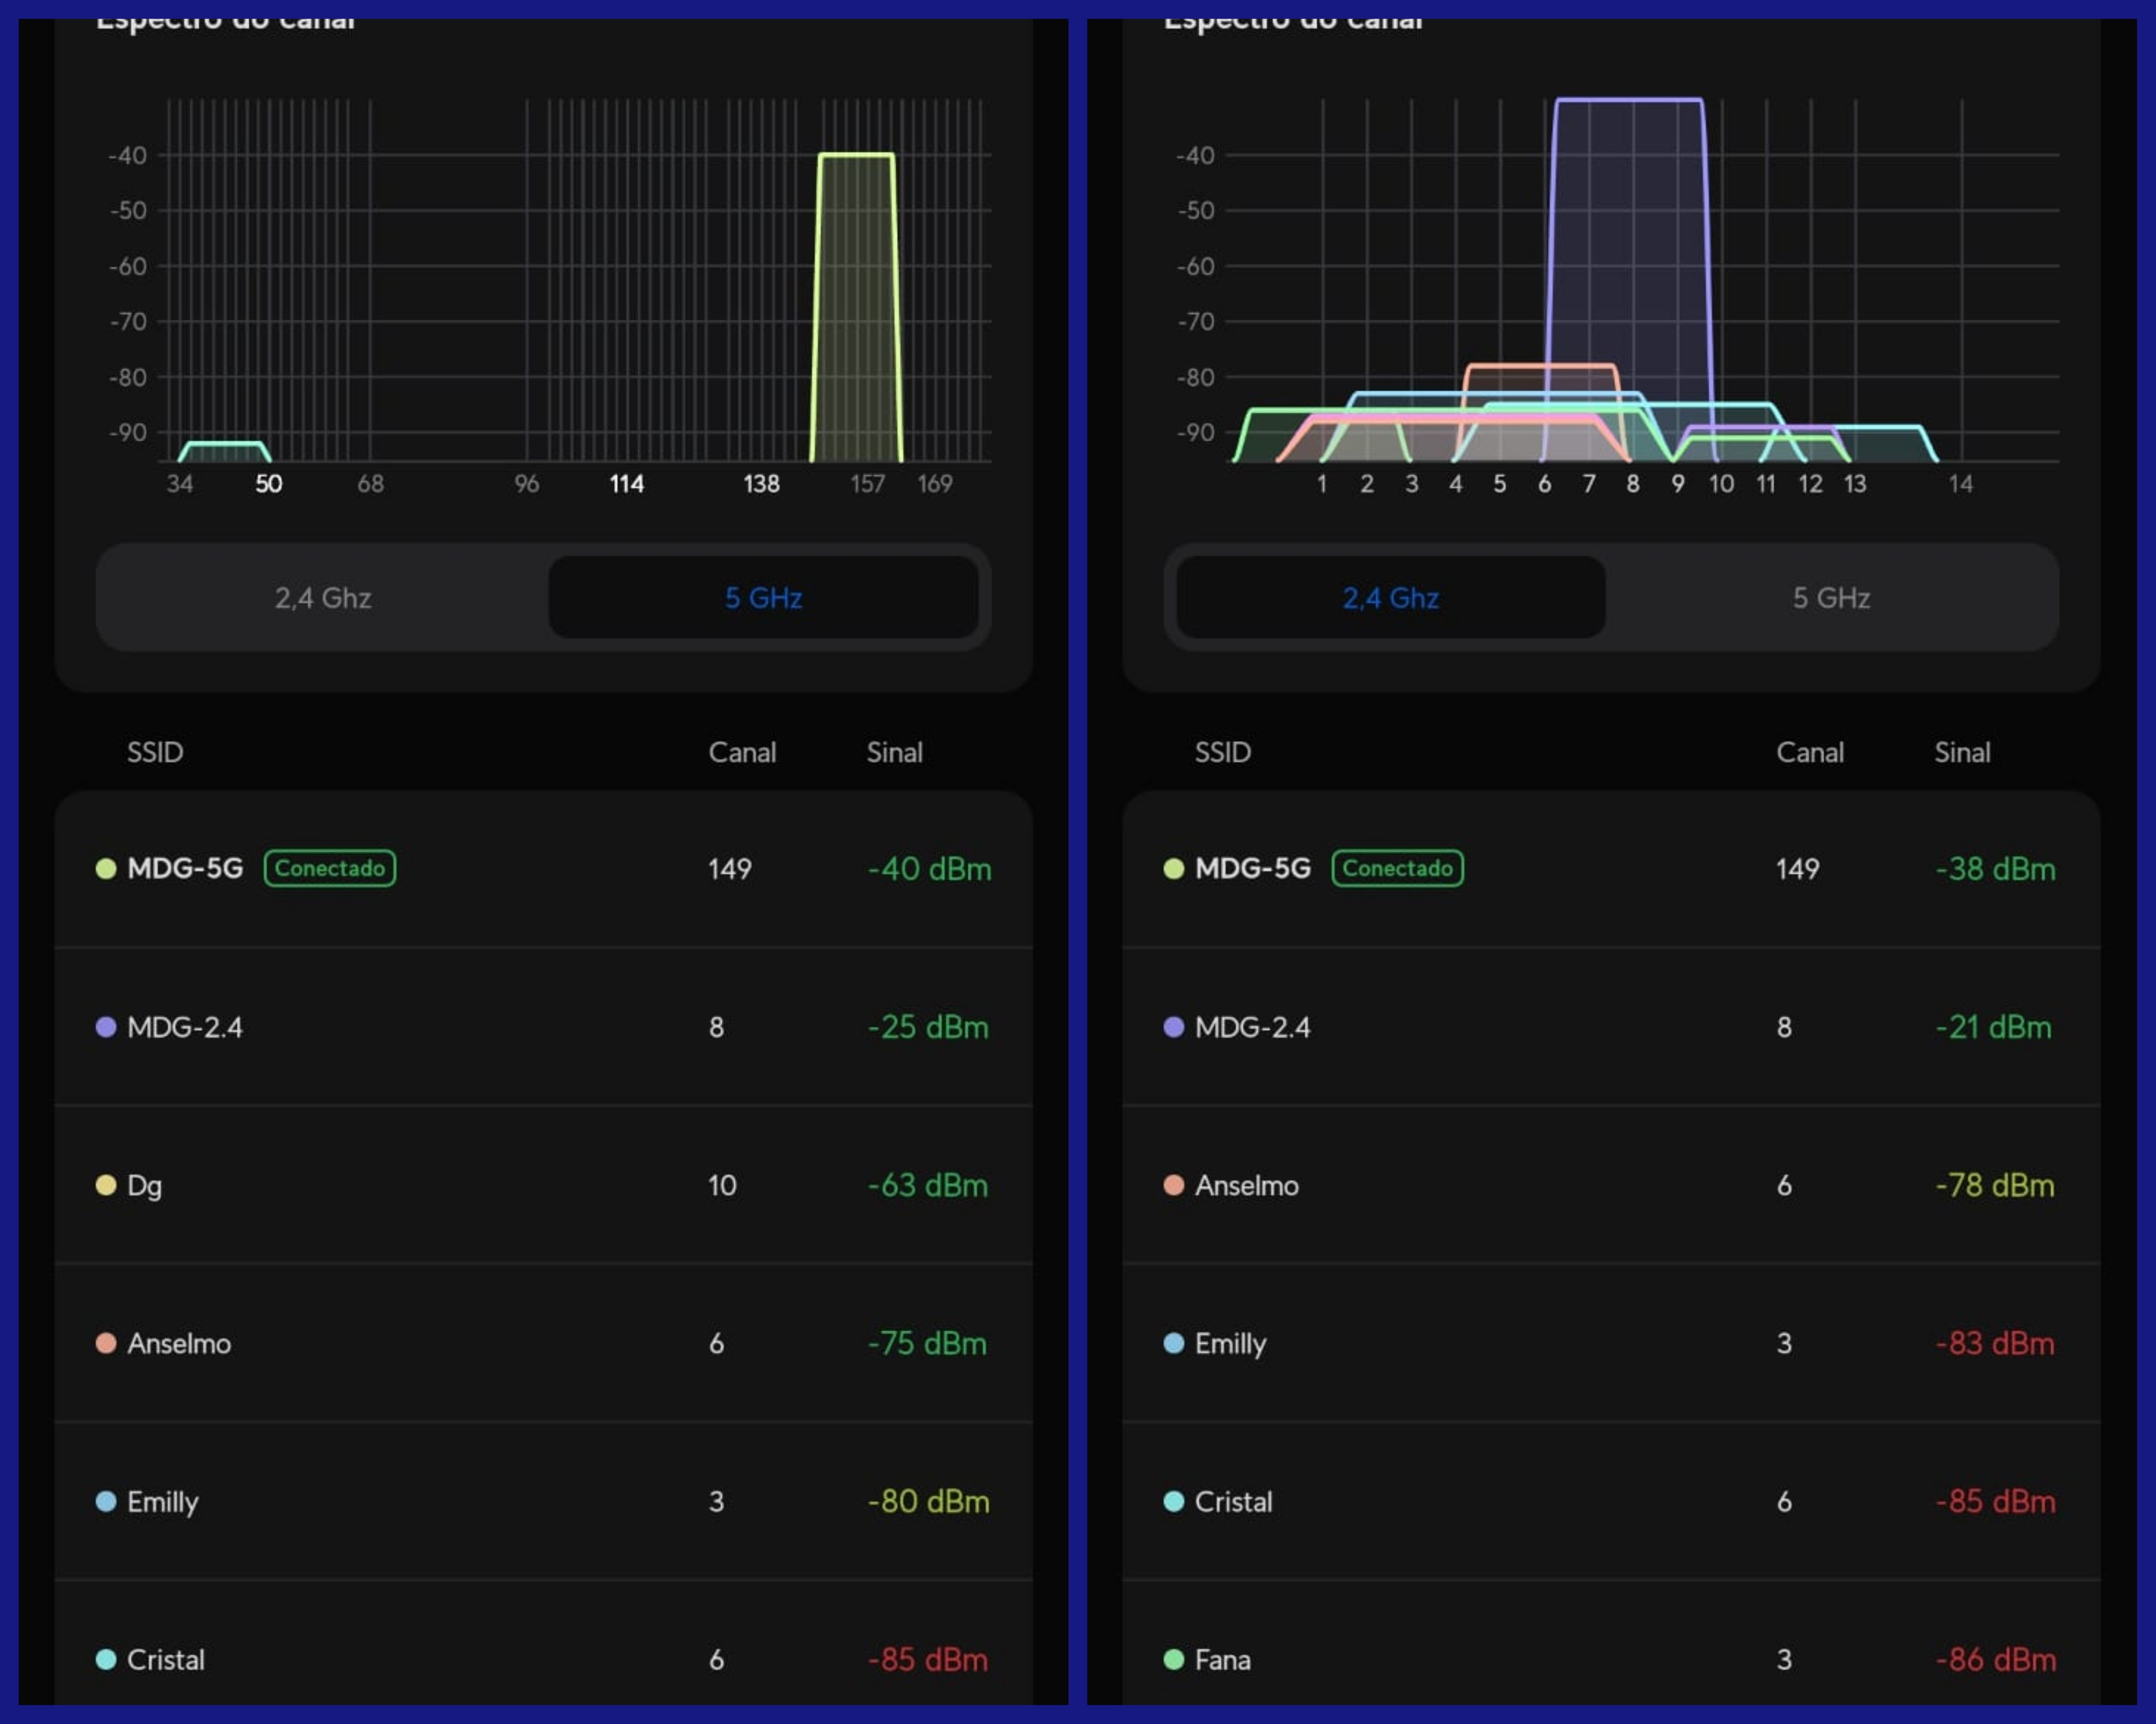
Task: Switch right panel to 5 GHz tab
Action: [1830, 598]
